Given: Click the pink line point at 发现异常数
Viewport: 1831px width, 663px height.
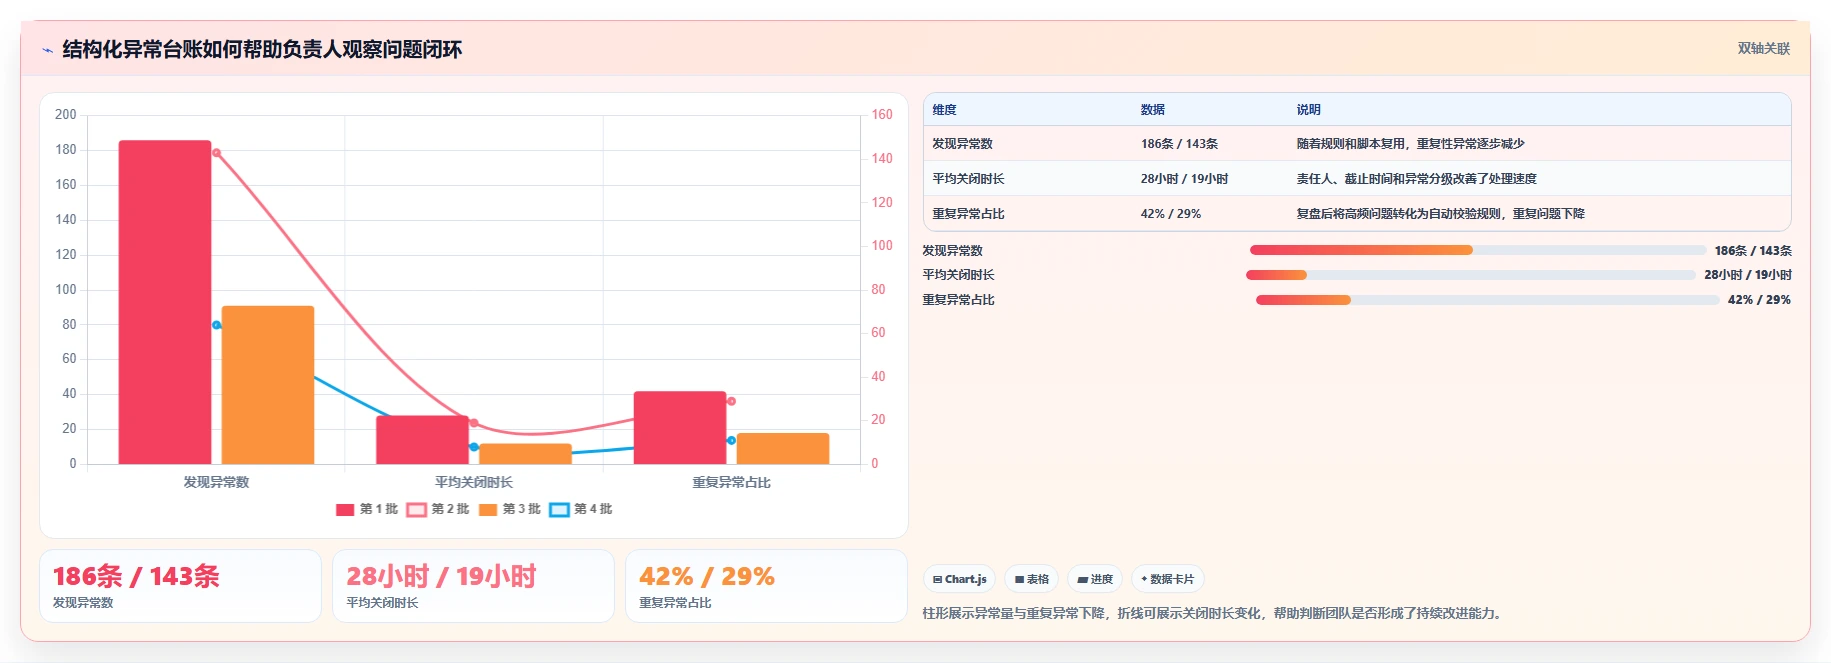Looking at the screenshot, I should point(217,153).
